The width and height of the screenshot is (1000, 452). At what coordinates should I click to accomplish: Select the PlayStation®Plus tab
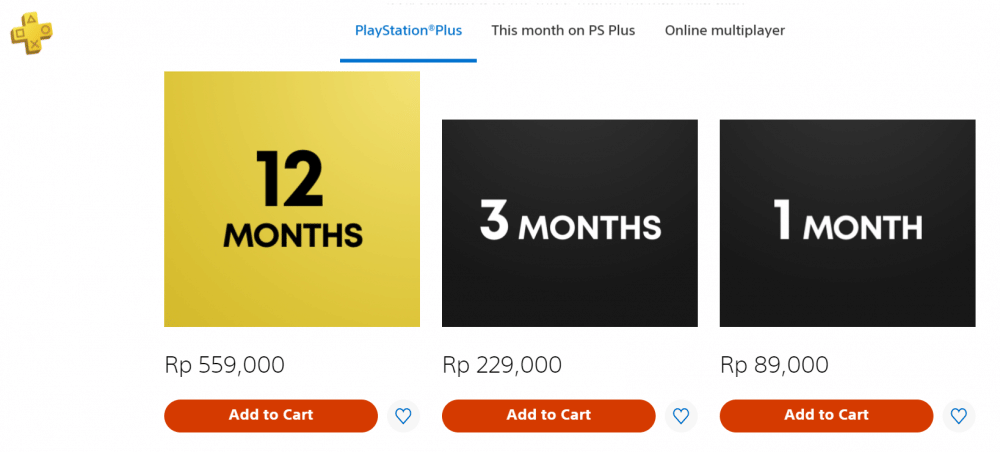[x=408, y=31]
